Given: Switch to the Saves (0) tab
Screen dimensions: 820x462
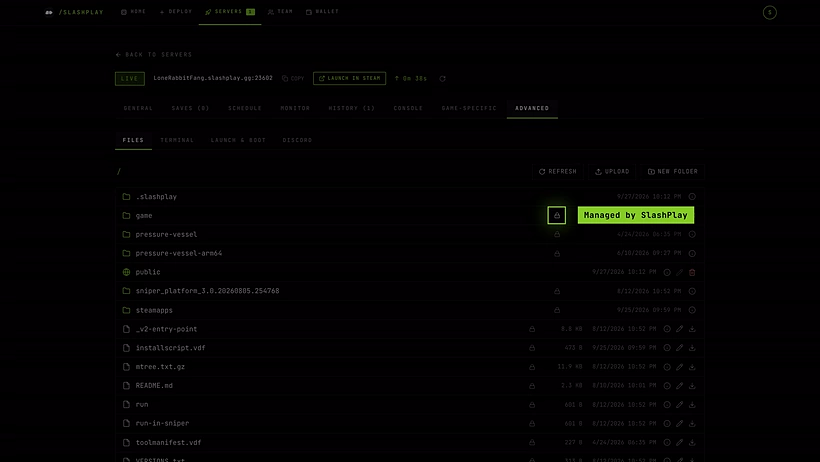Looking at the screenshot, I should [x=190, y=108].
